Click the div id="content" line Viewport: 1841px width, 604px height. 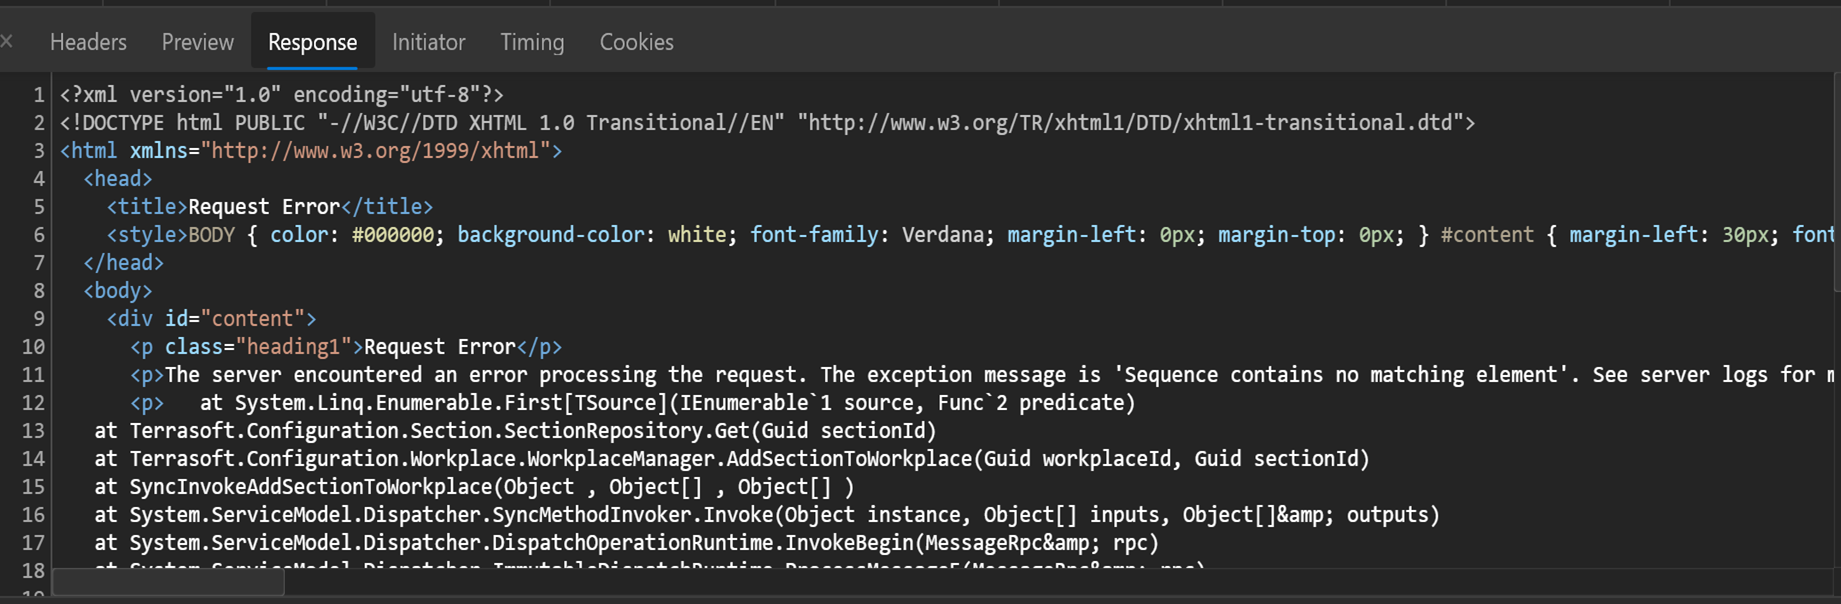pyautogui.click(x=211, y=319)
